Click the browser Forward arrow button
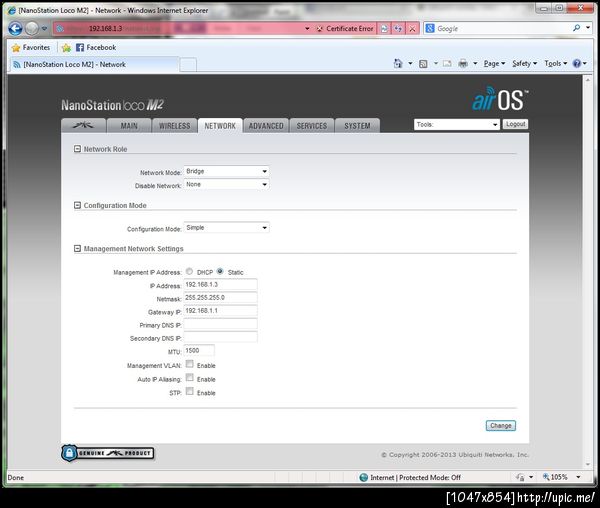Image resolution: width=600 pixels, height=508 pixels. 32,28
